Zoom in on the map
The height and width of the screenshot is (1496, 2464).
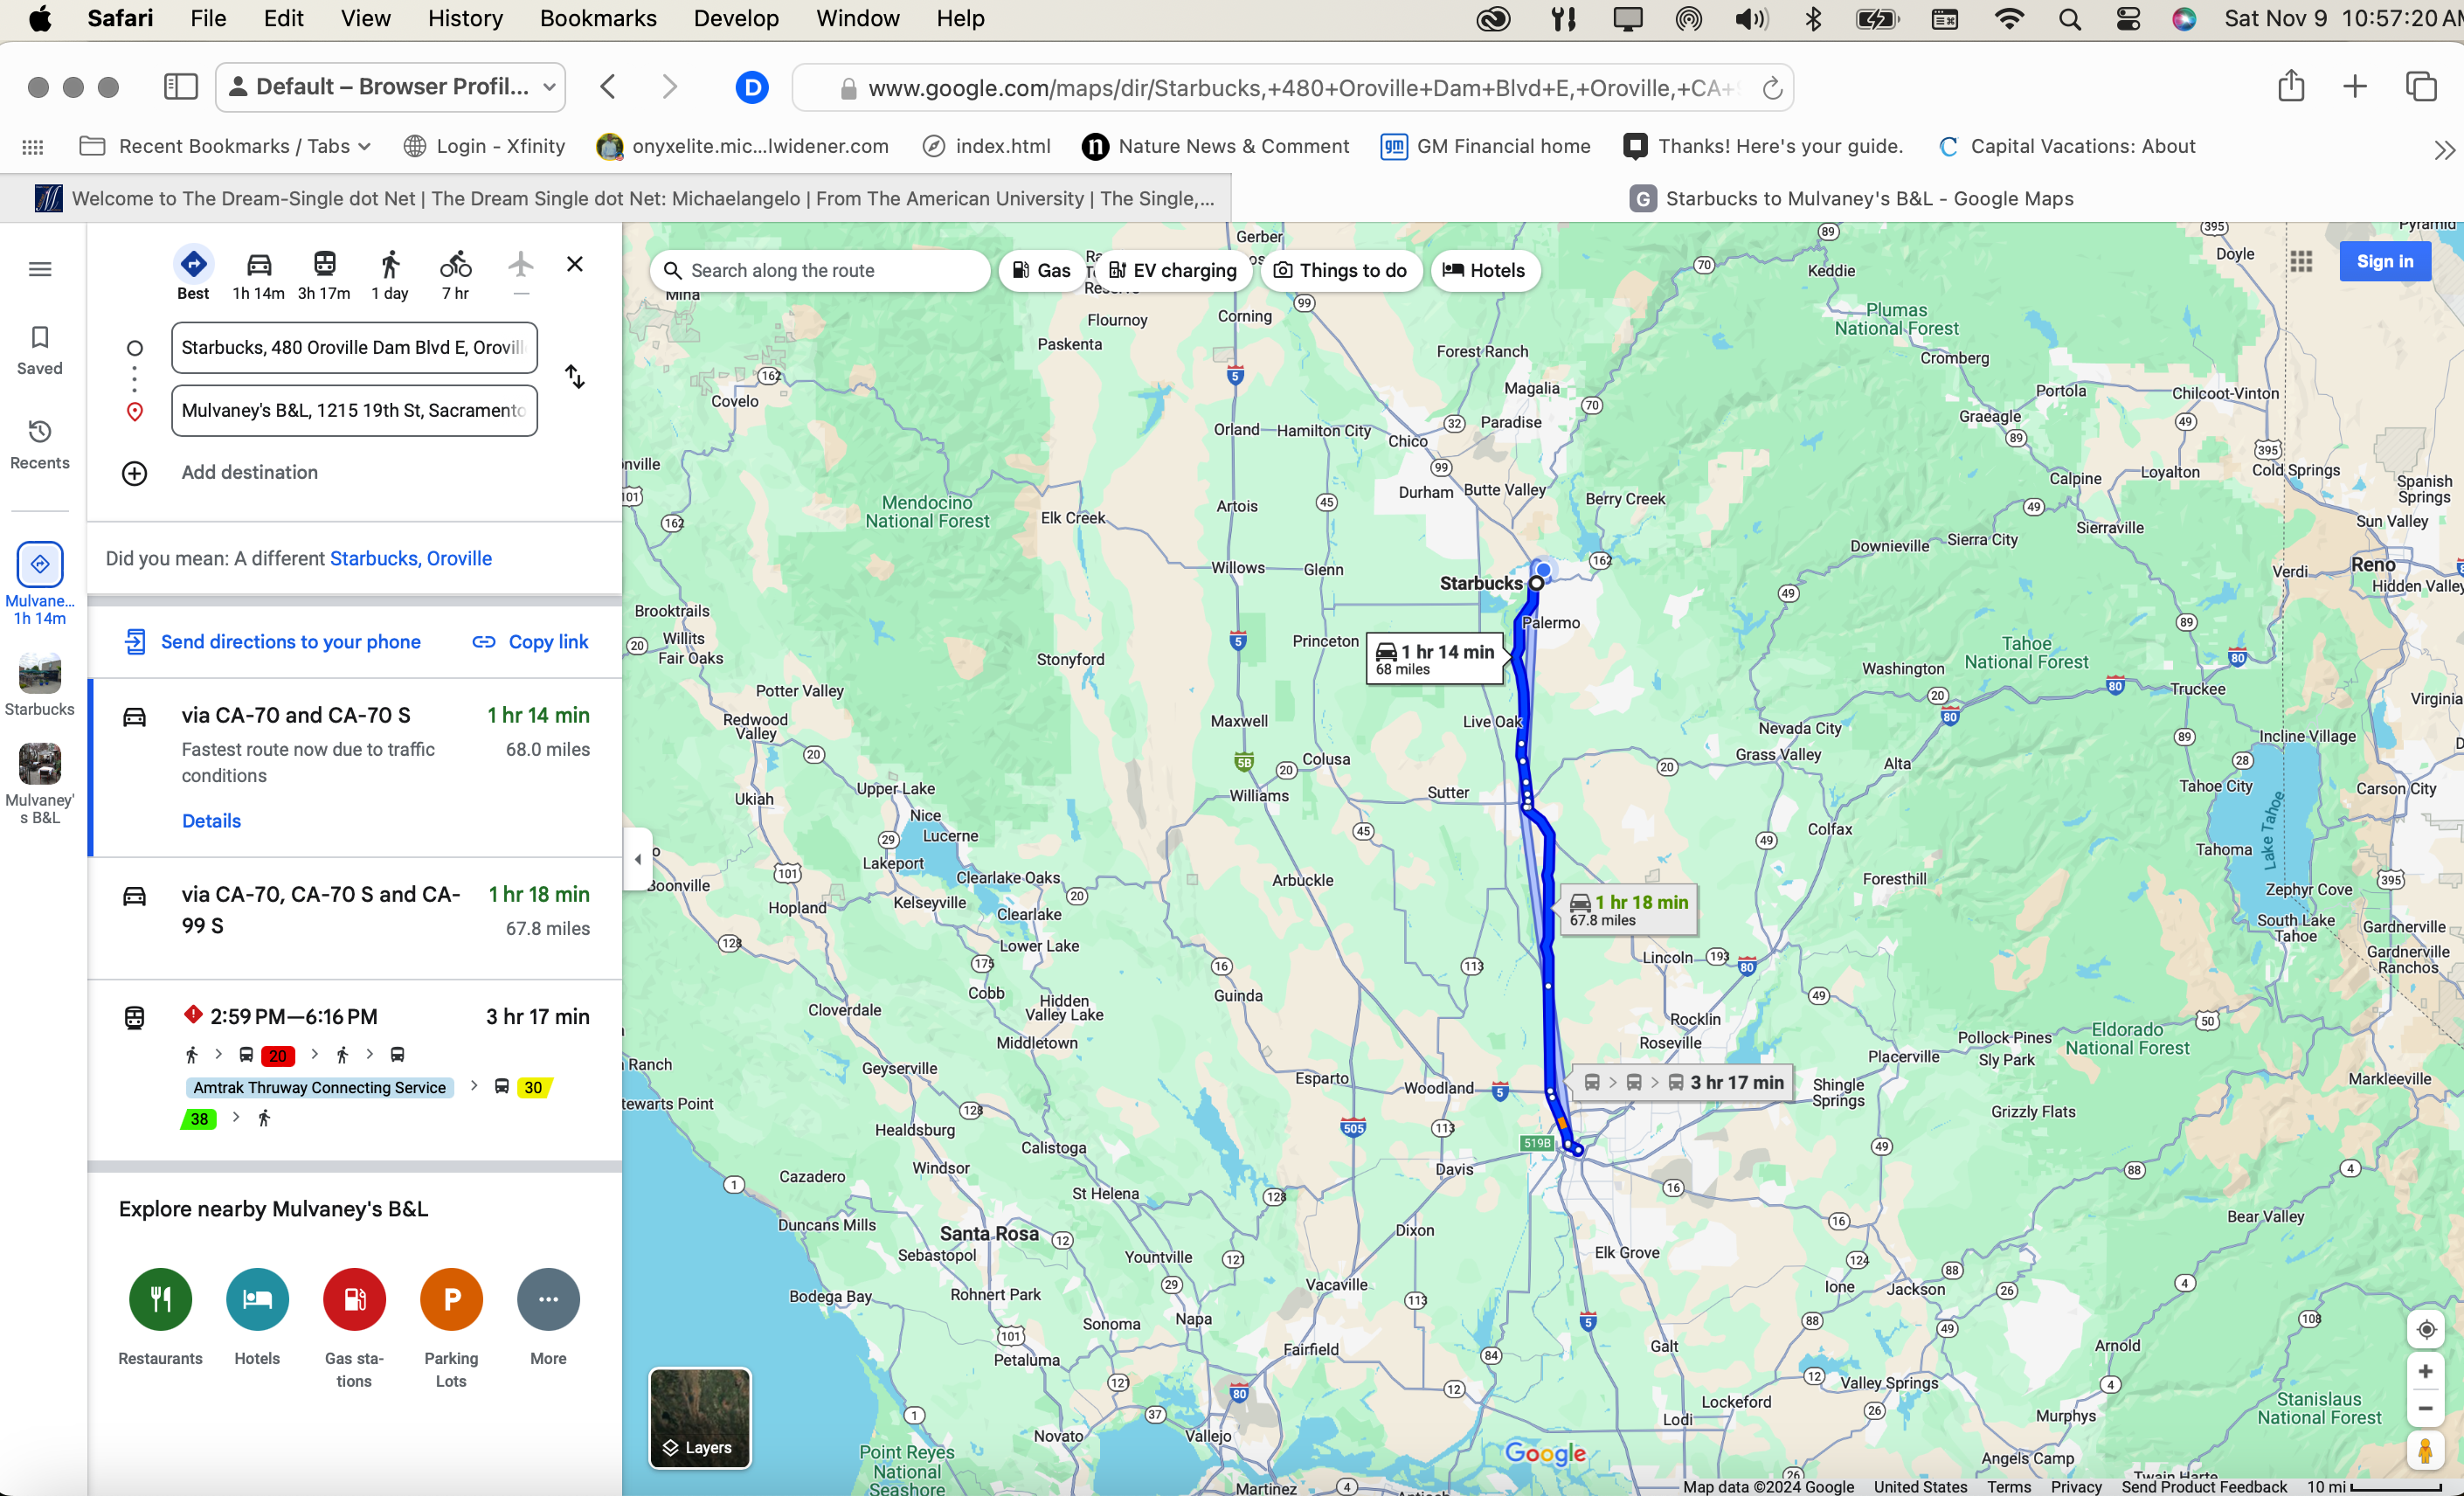(2426, 1371)
